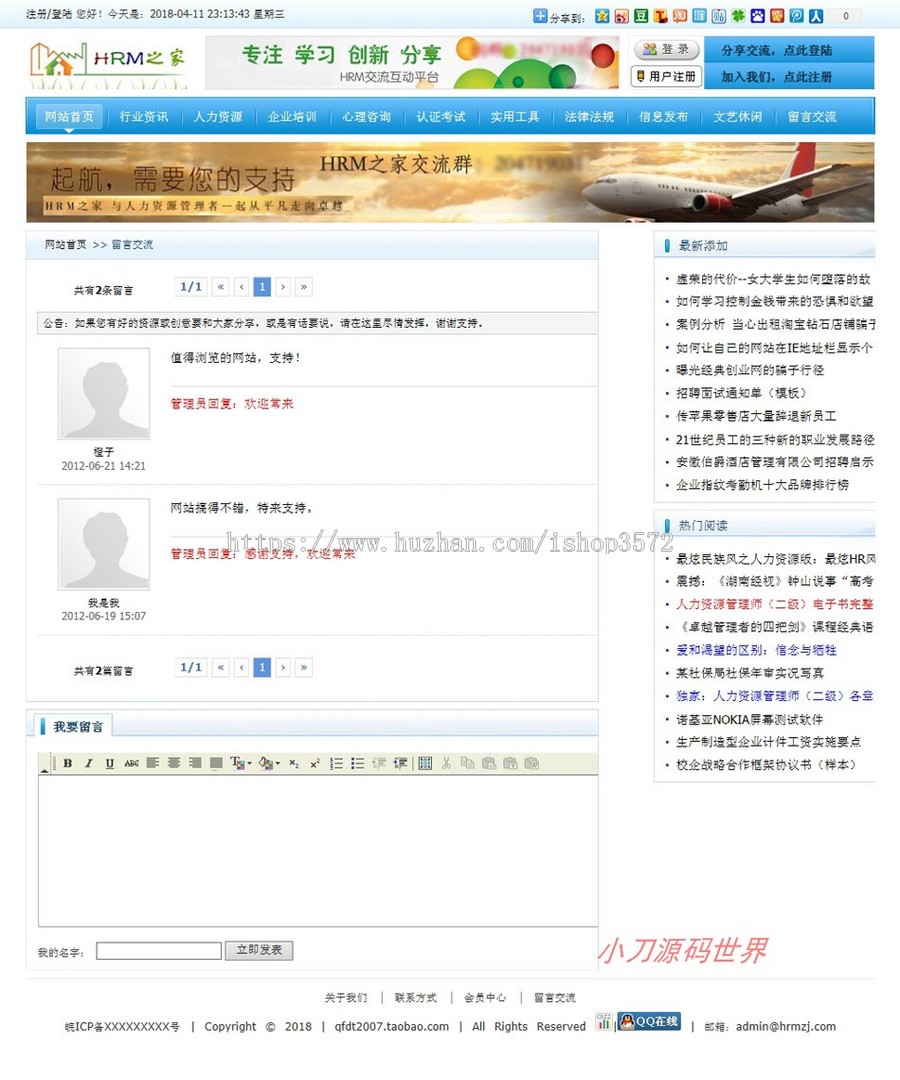Share the page to 豆瓣
The image size is (900, 1080).
click(x=639, y=15)
